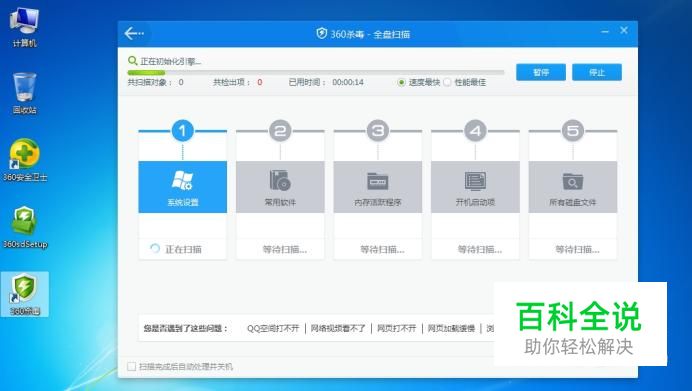Image resolution: width=692 pixels, height=391 pixels.
Task: Click 已用时间 00:00:14 value
Action: 348,82
